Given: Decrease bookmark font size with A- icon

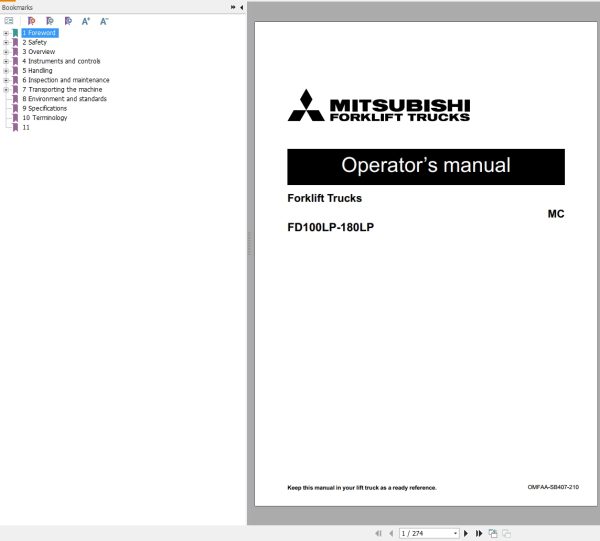Looking at the screenshot, I should click(104, 21).
